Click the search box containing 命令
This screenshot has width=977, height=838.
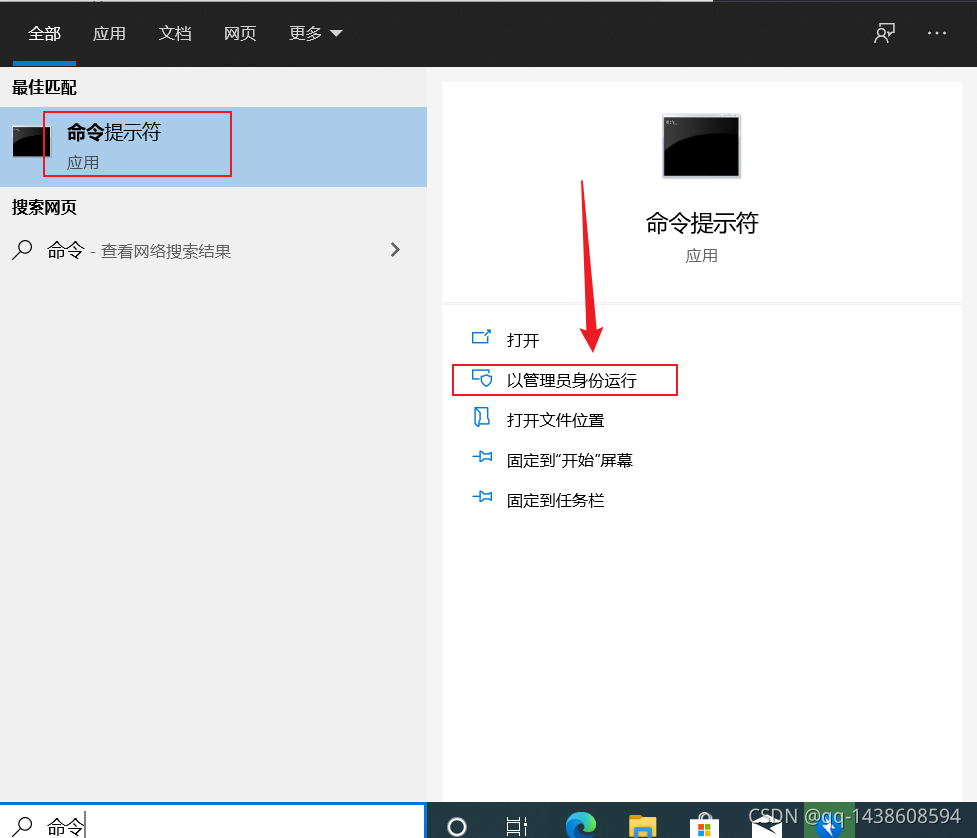pyautogui.click(x=212, y=822)
